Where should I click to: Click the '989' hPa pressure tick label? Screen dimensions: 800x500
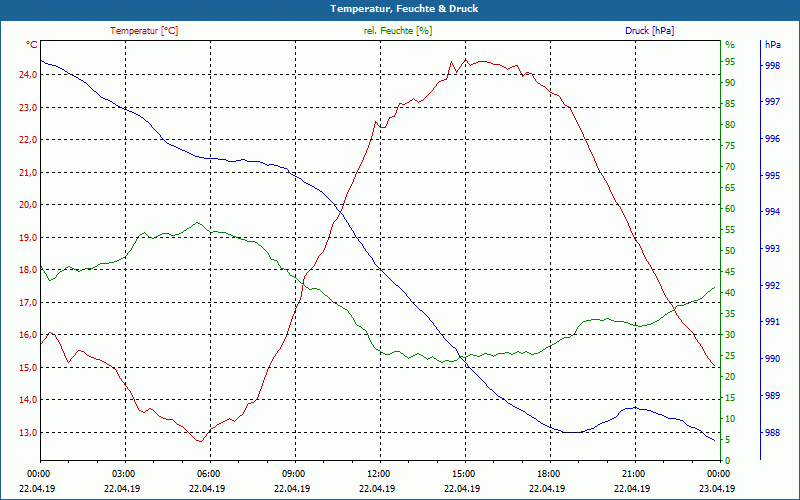(772, 395)
